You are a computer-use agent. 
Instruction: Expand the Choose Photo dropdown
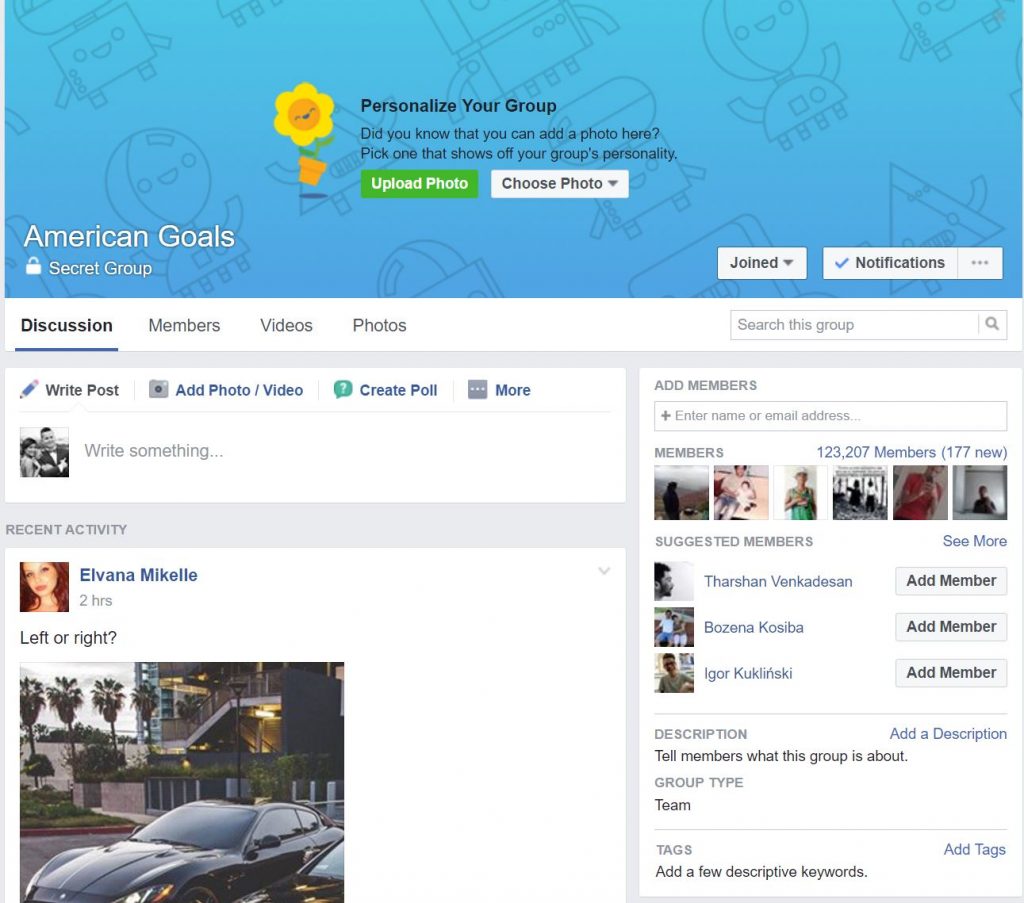(x=559, y=184)
